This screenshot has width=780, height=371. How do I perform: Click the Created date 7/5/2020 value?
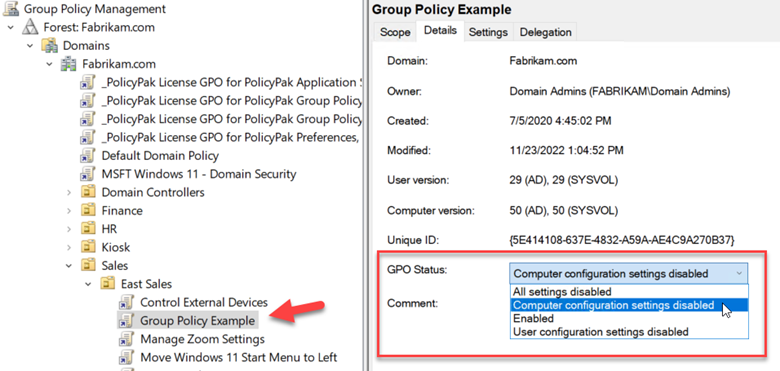561,121
